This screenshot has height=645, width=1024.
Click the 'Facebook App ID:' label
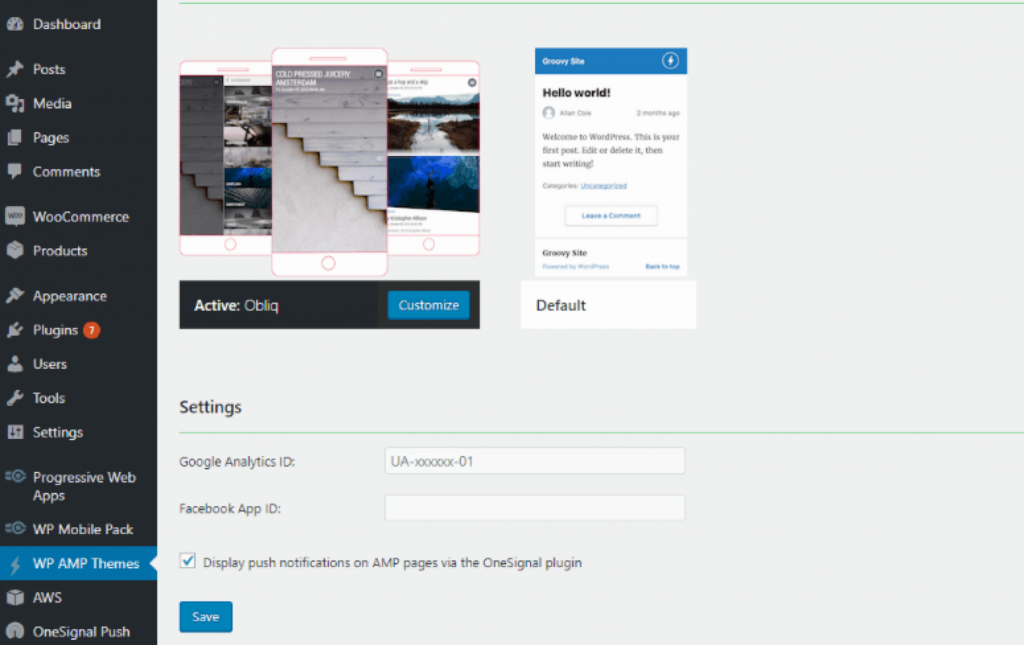(230, 509)
